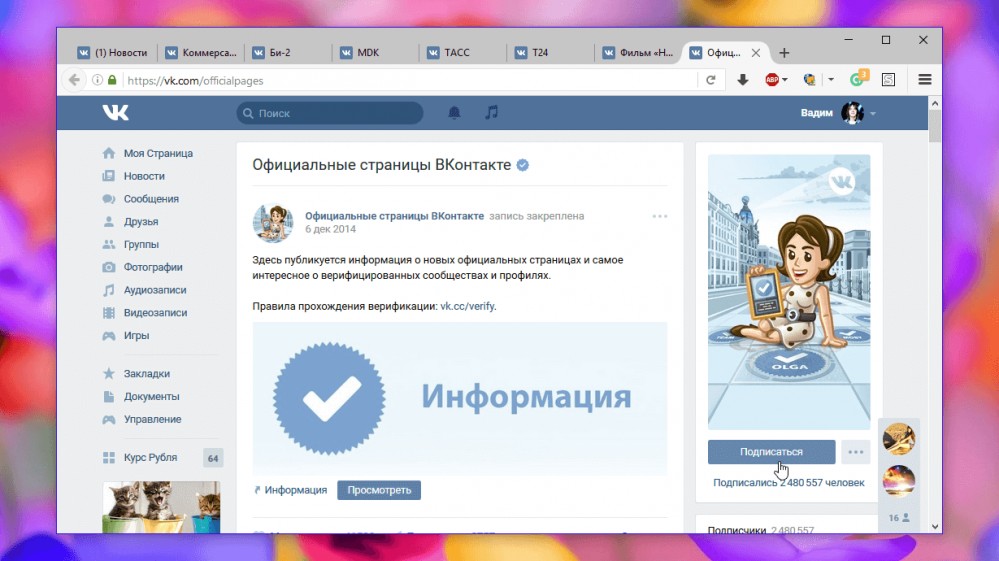Click the Поиск search field
The image size is (999, 561).
point(330,113)
